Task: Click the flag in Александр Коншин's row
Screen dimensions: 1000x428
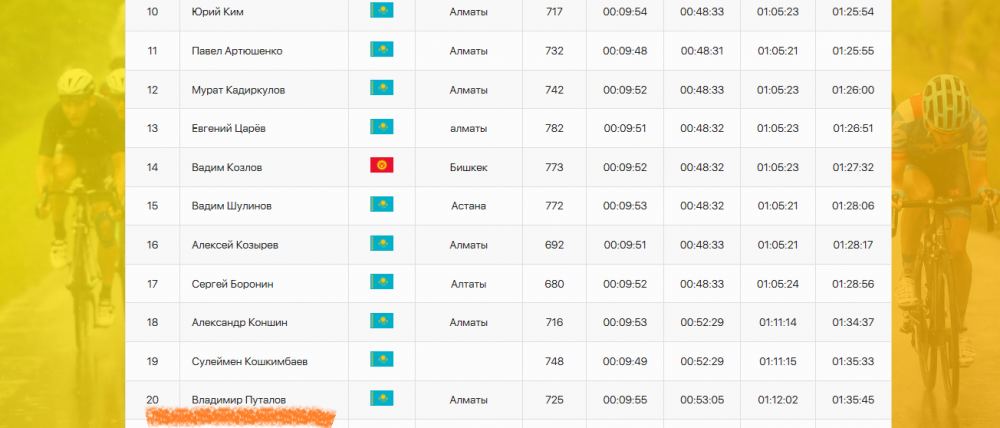Action: pyautogui.click(x=381, y=322)
